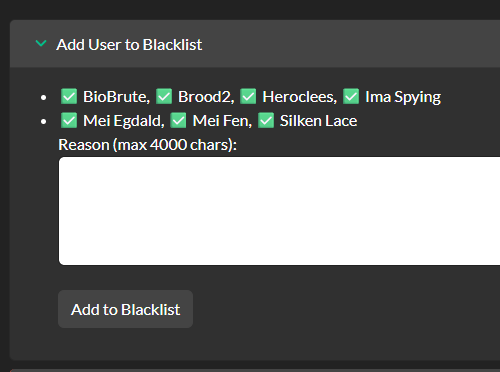Click the Brood2 name label

click(x=204, y=97)
